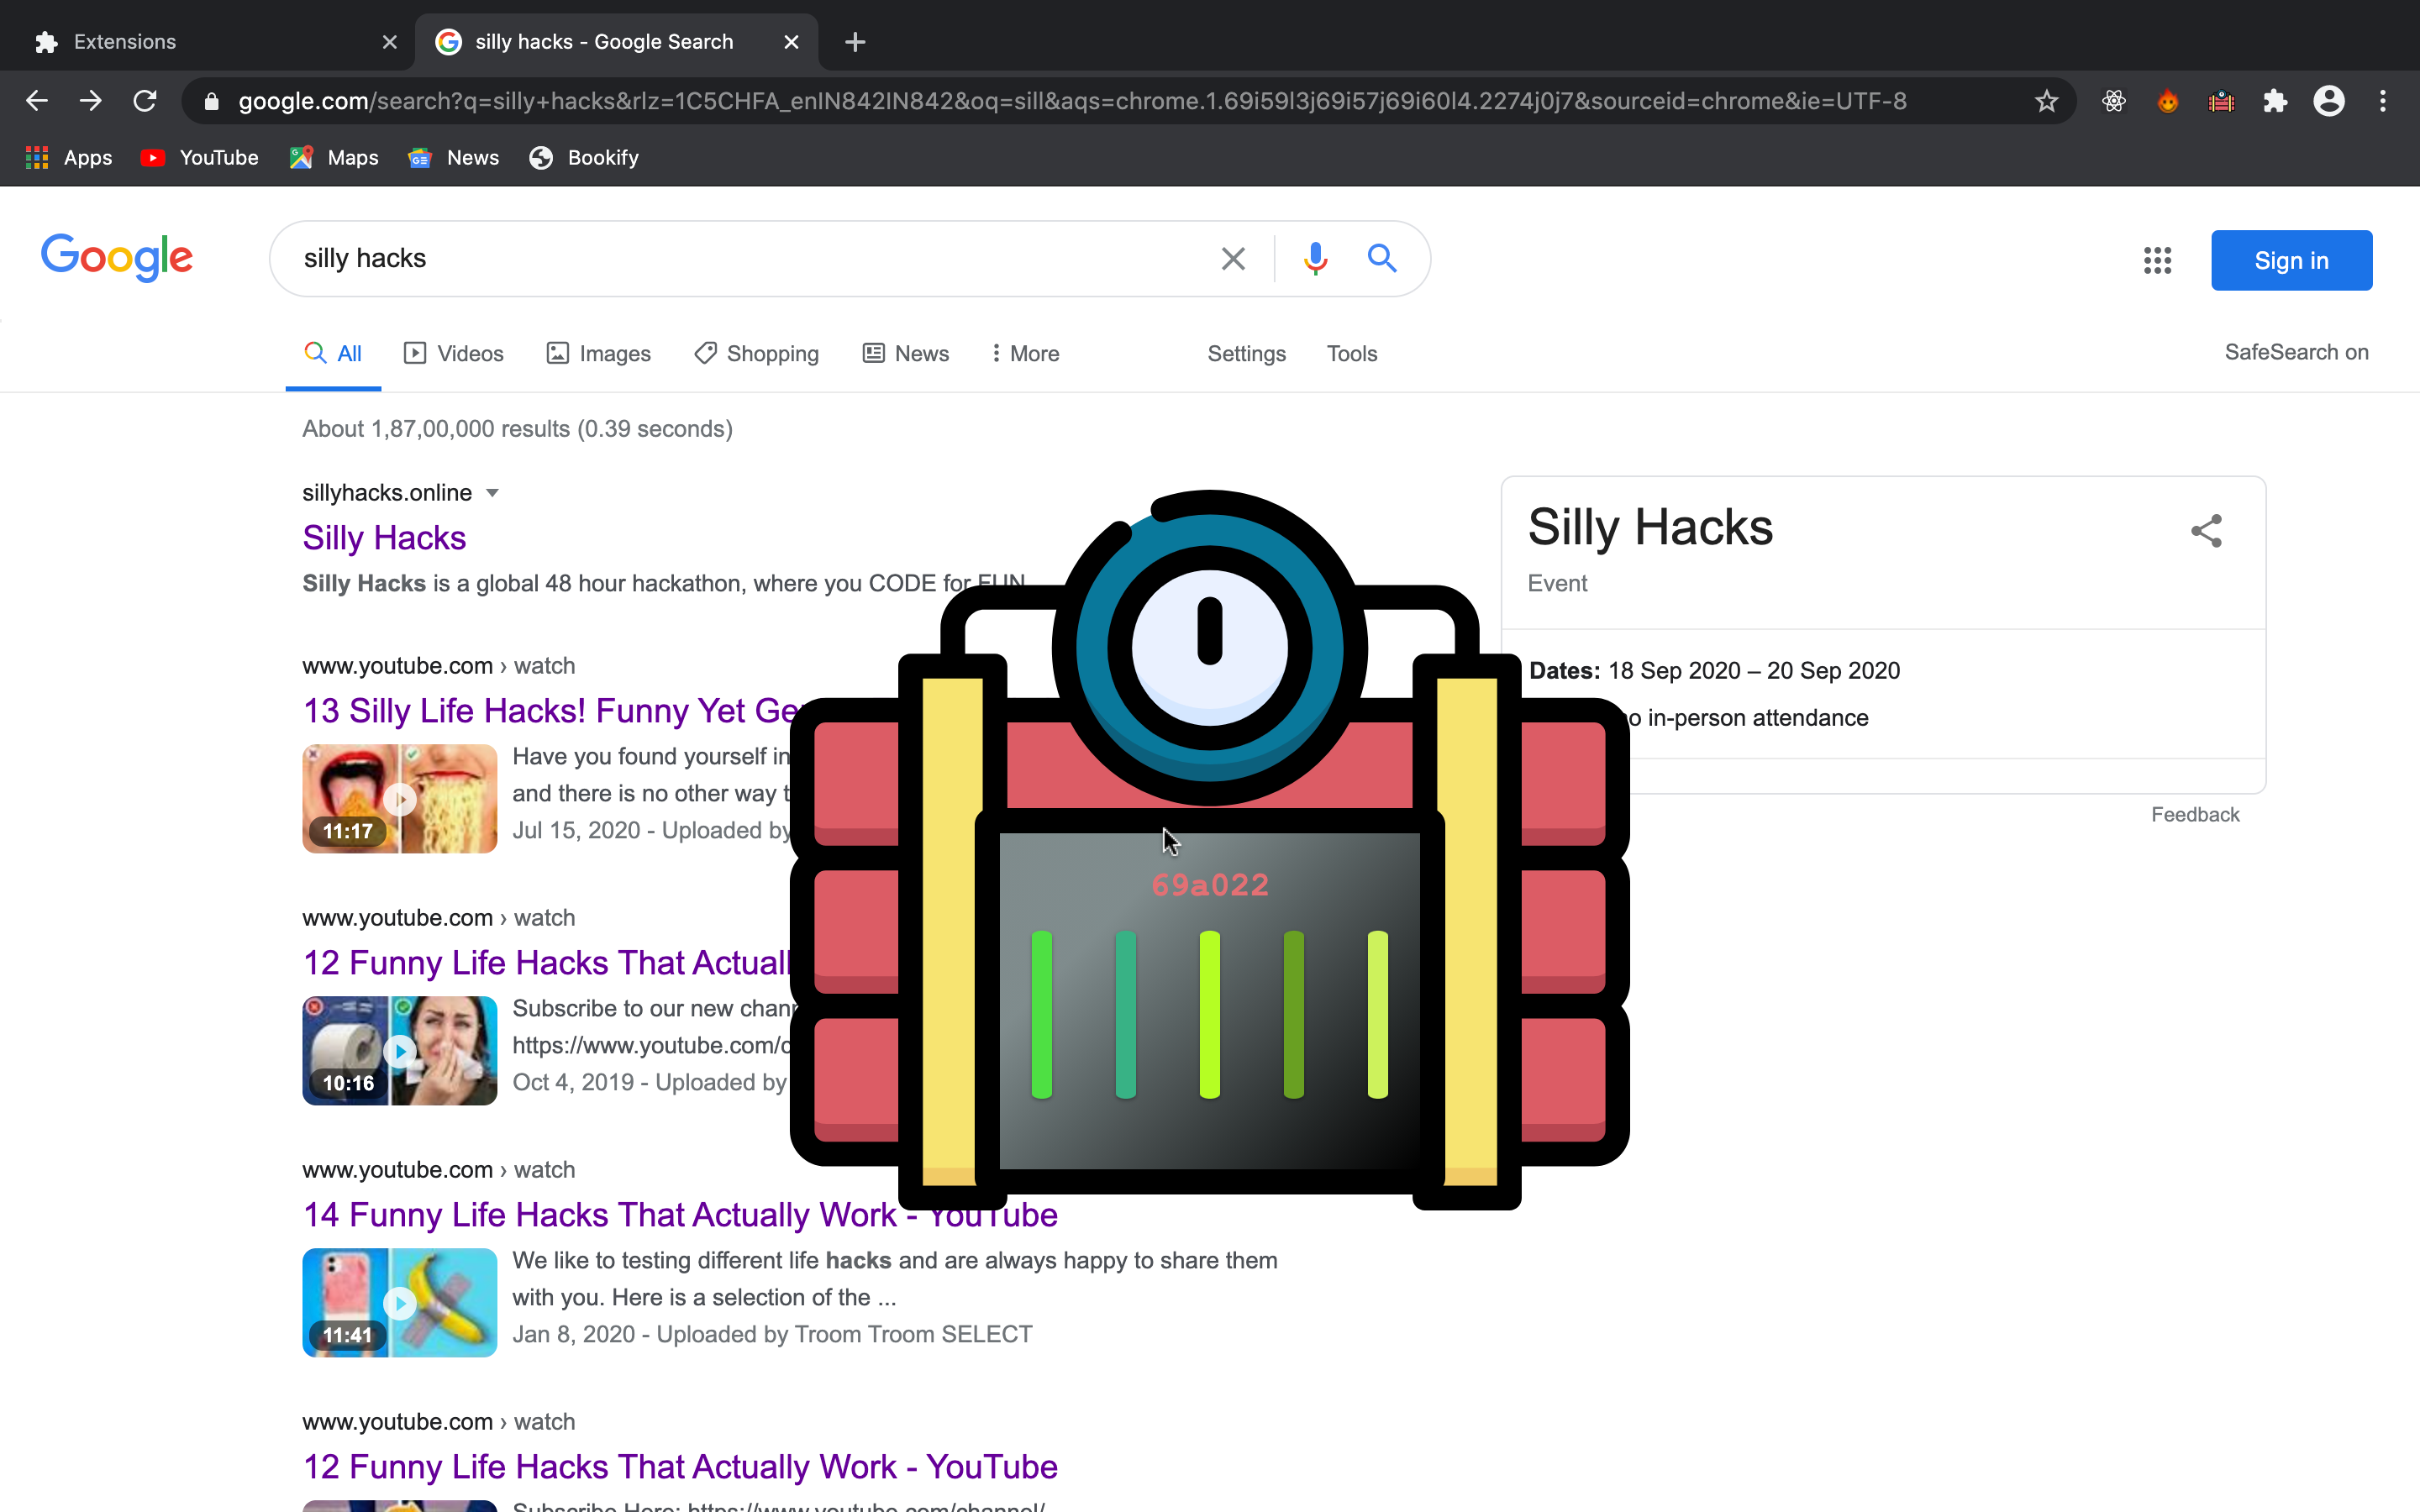Clear the search box with the X icon
Viewport: 2420px width, 1512px height.
(1233, 259)
